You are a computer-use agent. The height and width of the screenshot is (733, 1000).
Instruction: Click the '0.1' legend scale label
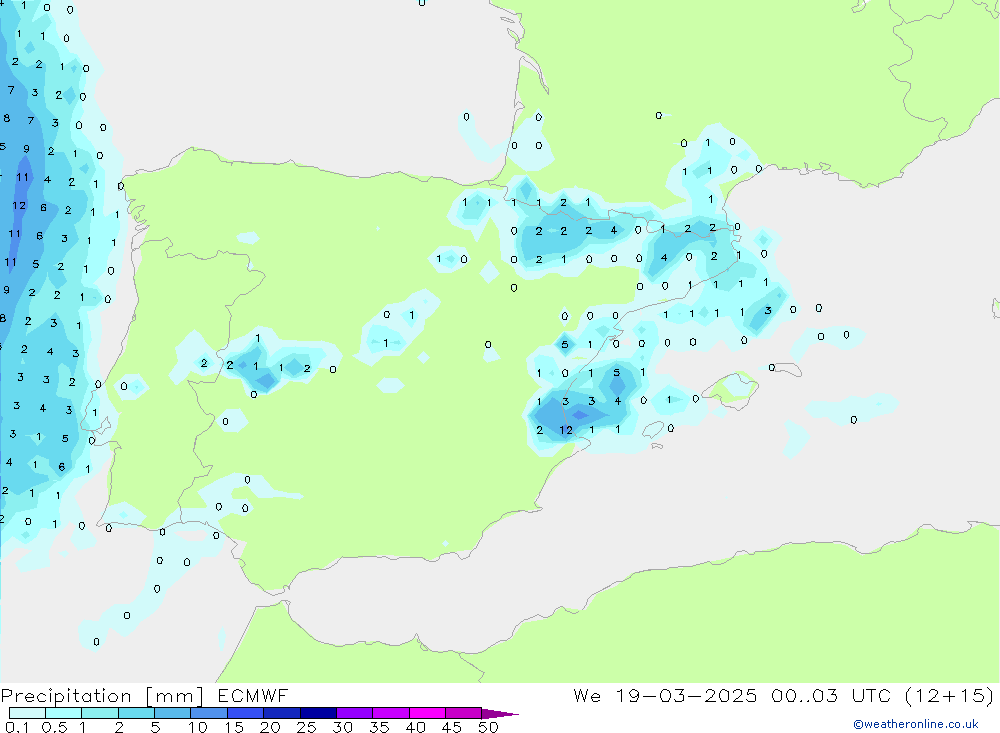[17, 727]
